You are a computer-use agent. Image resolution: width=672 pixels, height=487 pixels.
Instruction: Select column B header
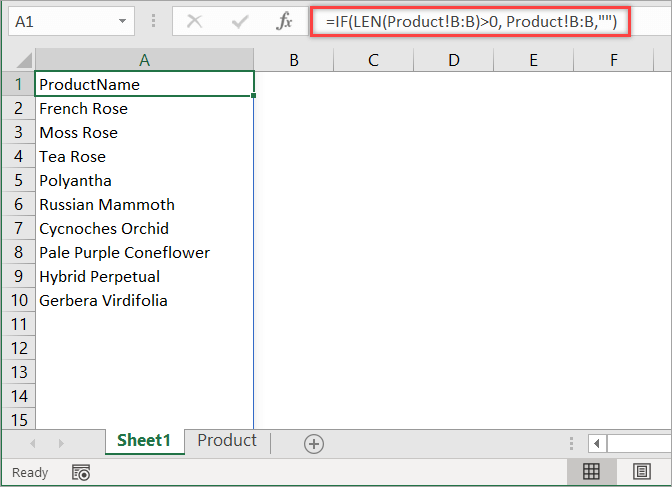pyautogui.click(x=294, y=60)
